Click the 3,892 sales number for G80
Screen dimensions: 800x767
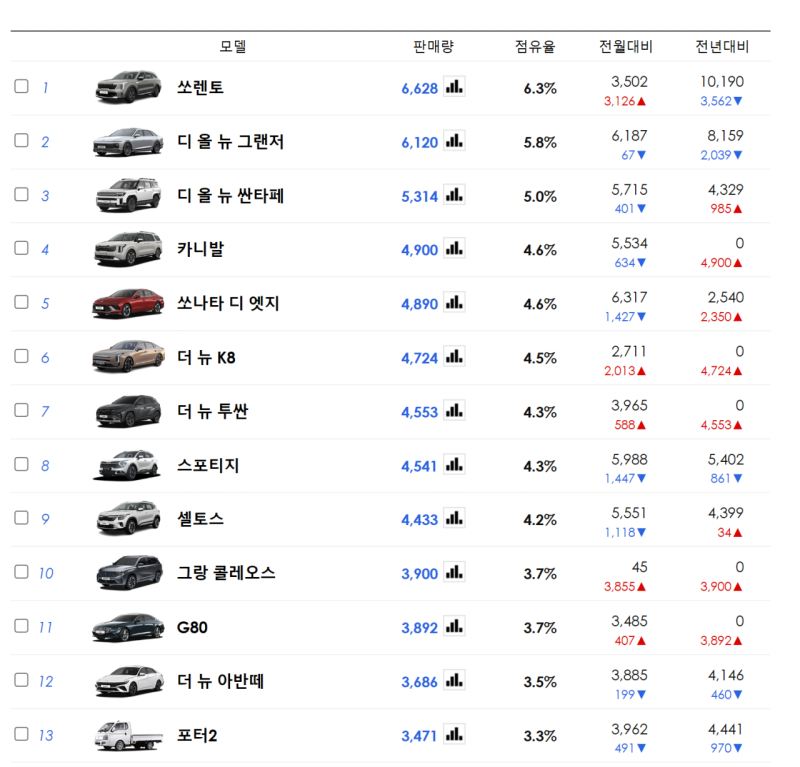419,628
